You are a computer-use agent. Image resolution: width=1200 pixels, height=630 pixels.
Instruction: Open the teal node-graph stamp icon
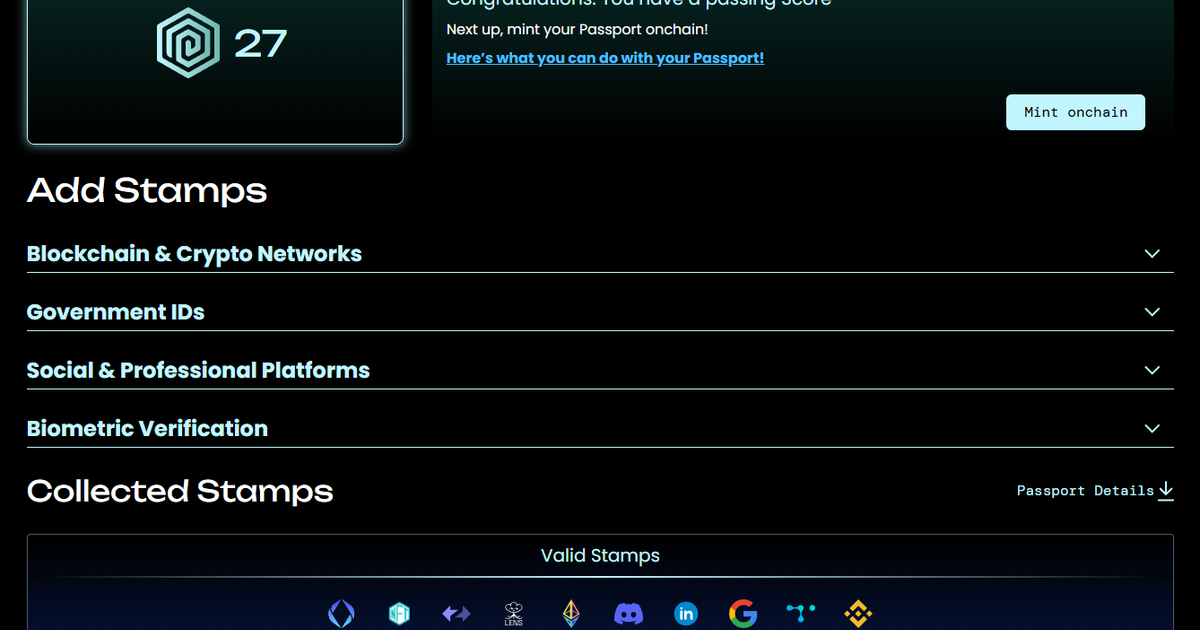click(801, 613)
